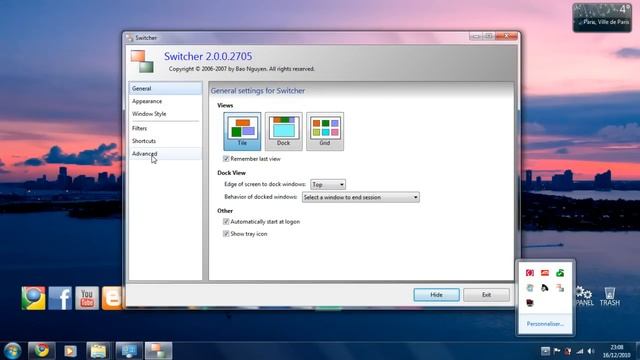Viewport: 640px width, 360px height.
Task: Open the Window Style section
Action: click(x=165, y=114)
